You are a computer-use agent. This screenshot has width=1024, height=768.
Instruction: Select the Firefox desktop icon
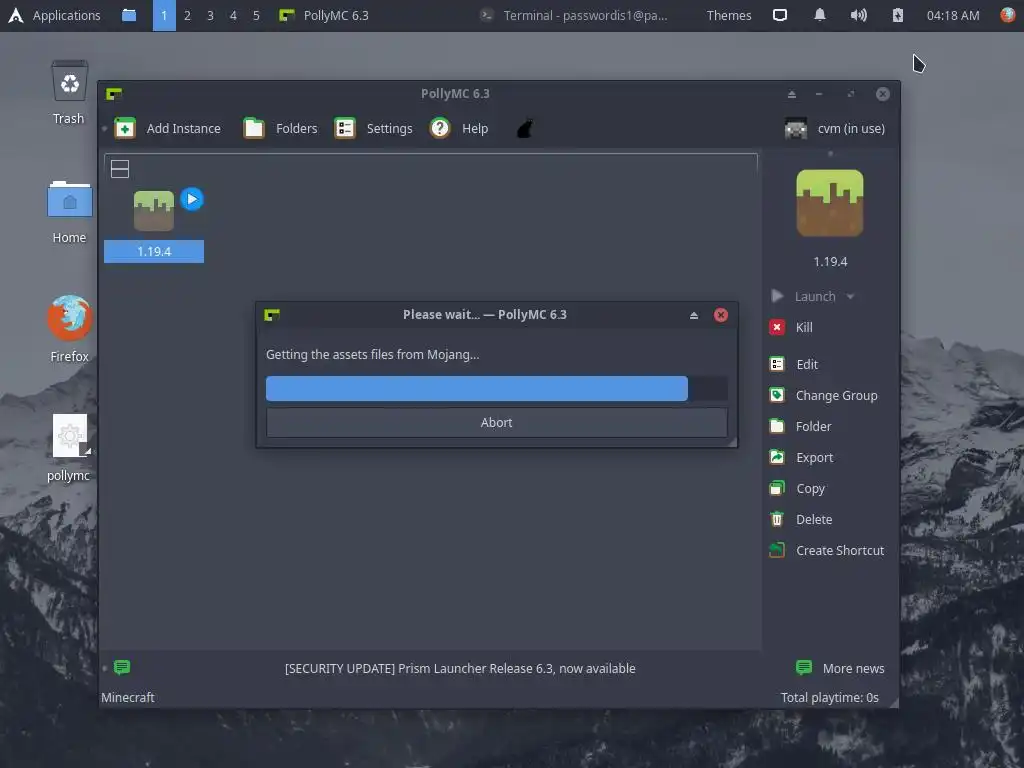coord(69,328)
